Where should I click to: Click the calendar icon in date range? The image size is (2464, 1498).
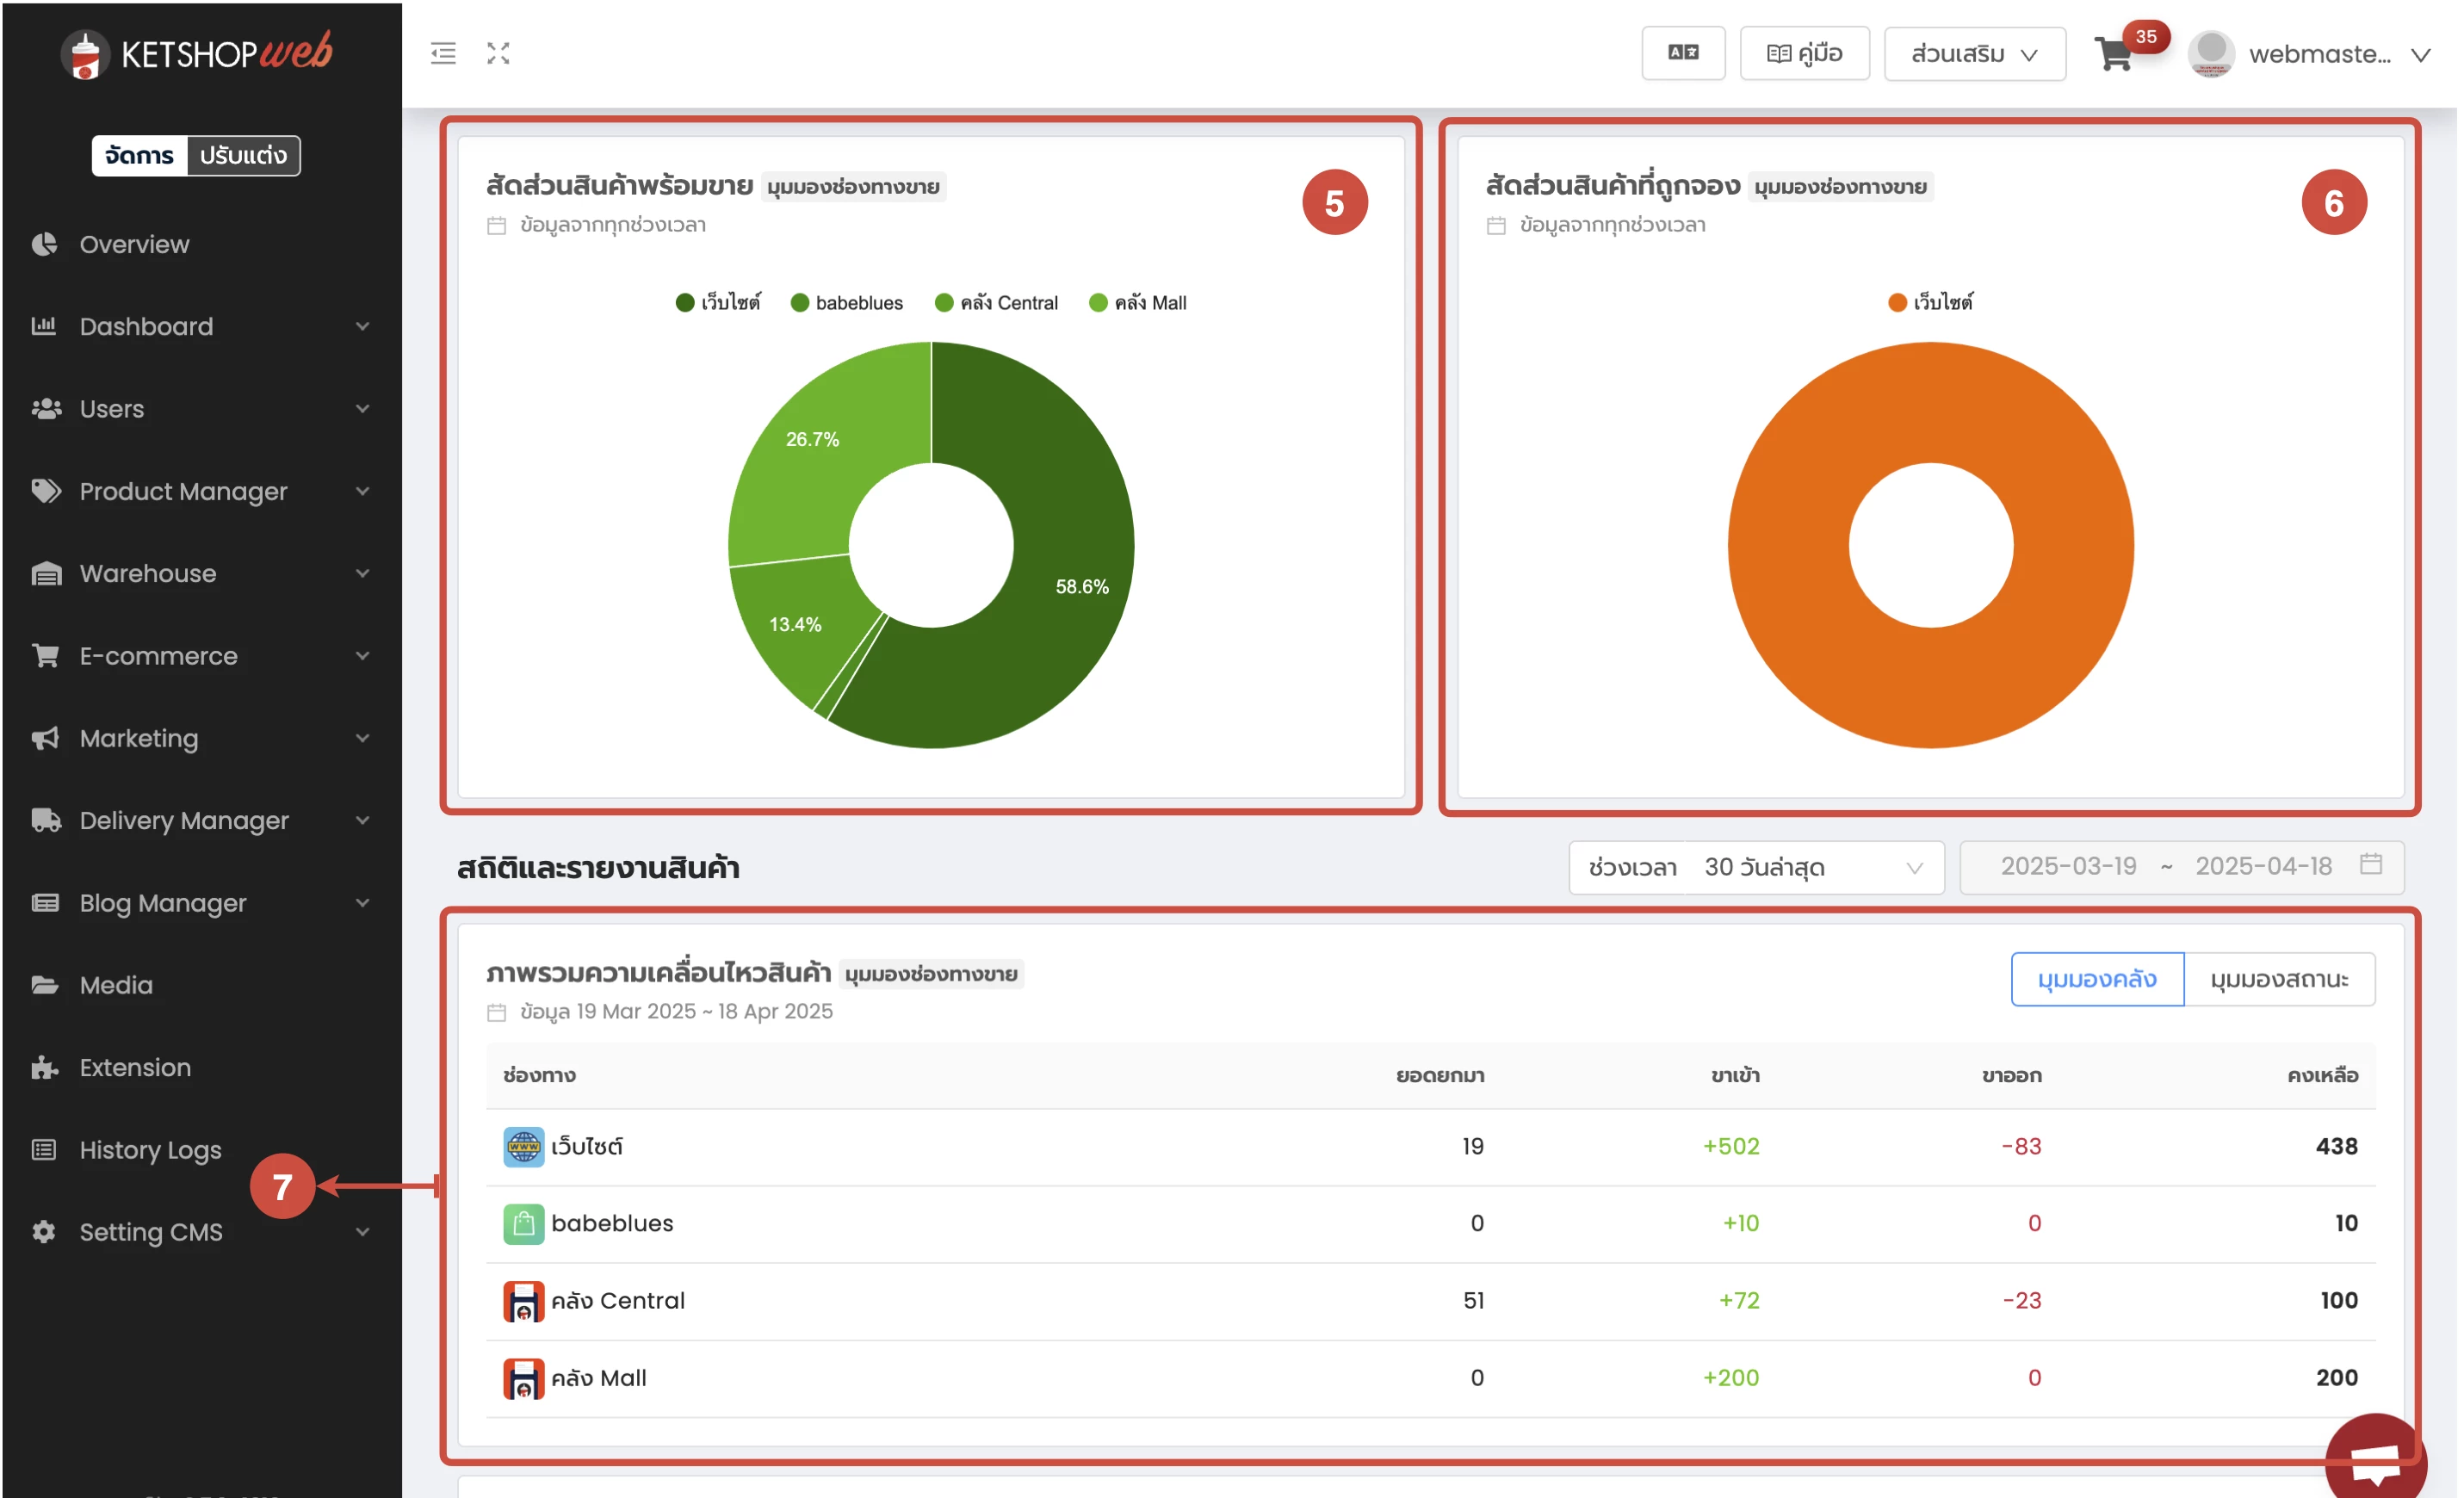coord(2370,864)
